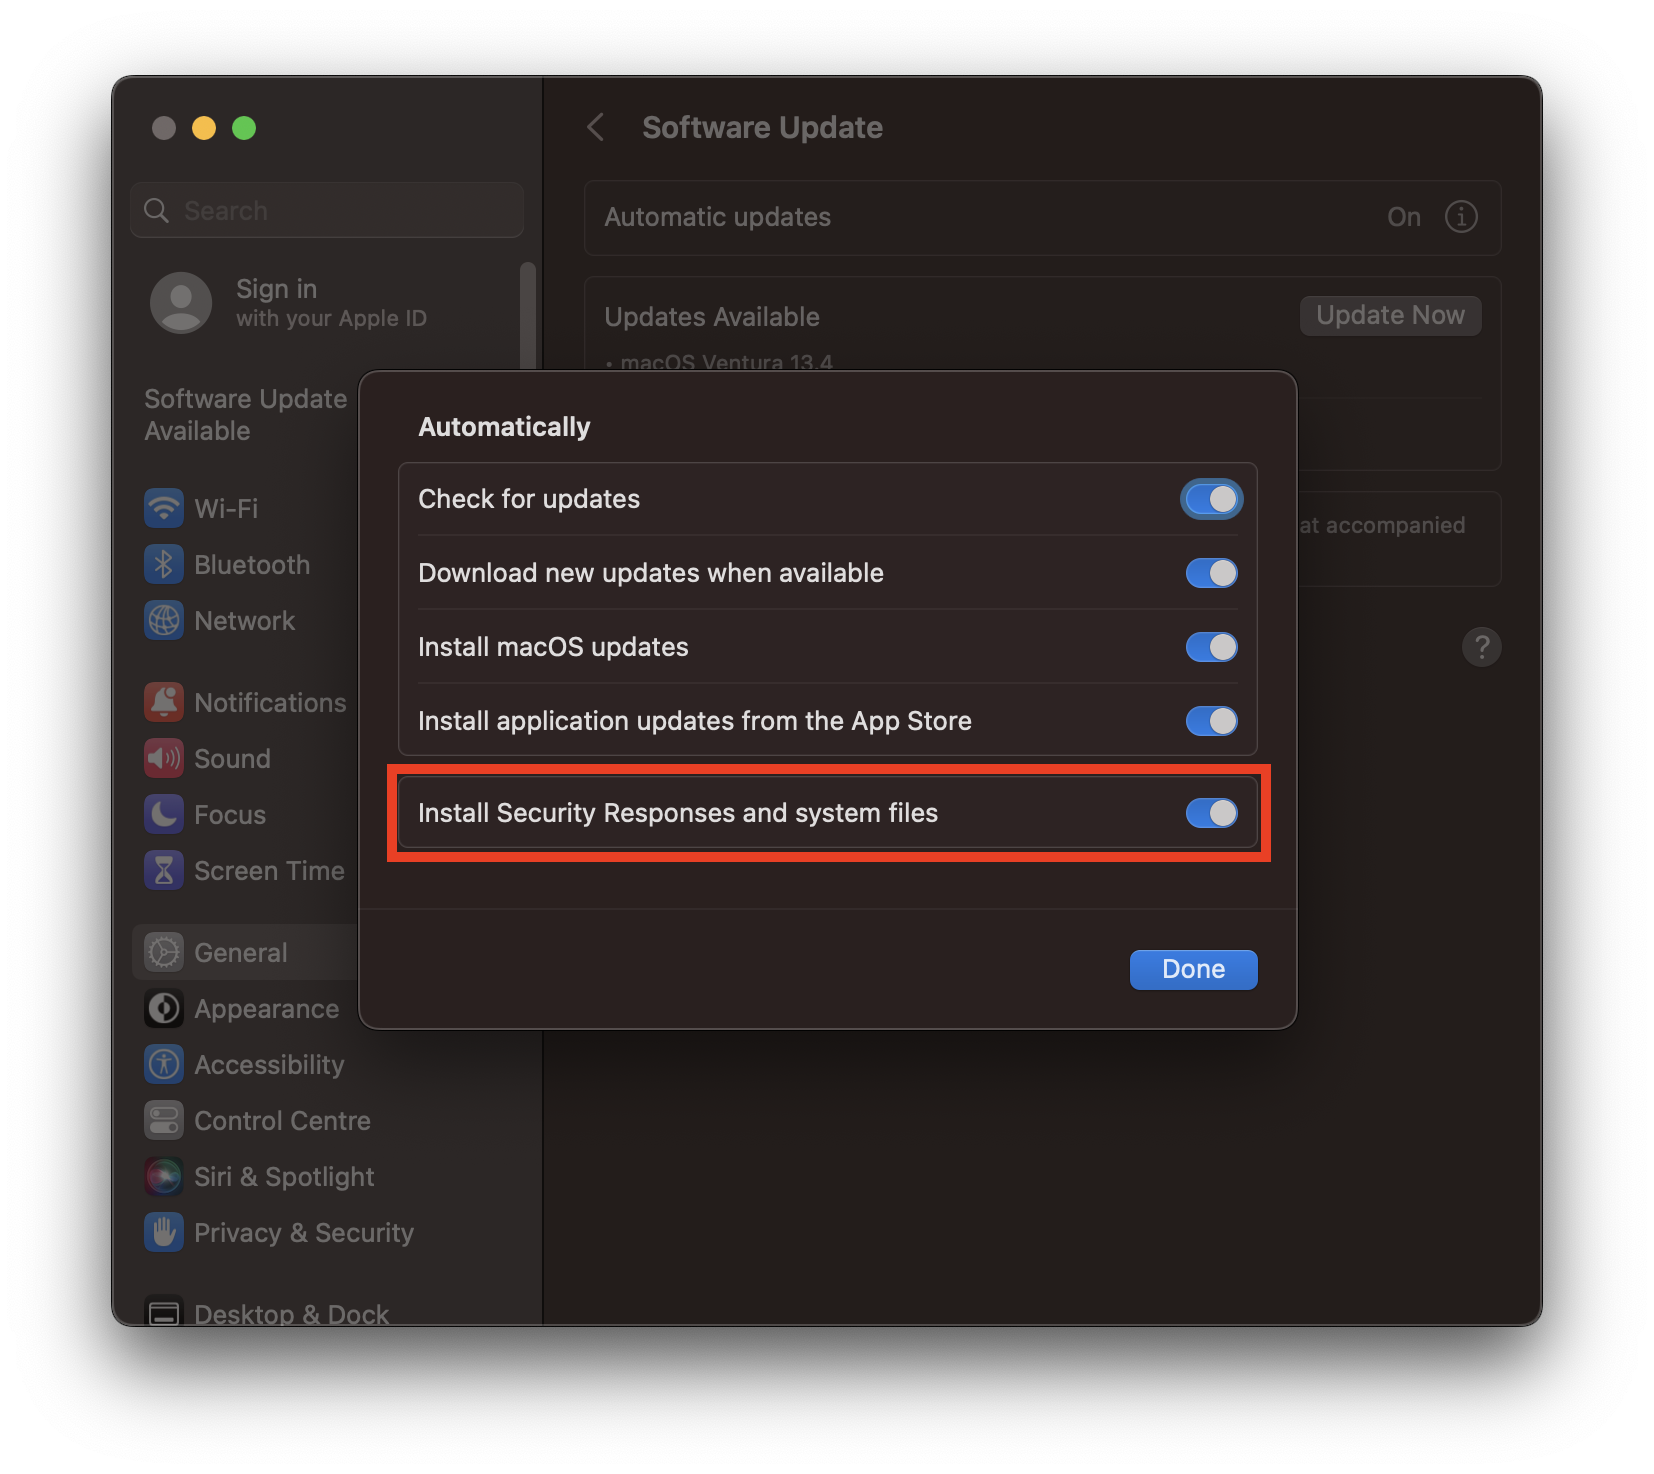This screenshot has width=1654, height=1474.
Task: Click the Done button
Action: point(1193,969)
